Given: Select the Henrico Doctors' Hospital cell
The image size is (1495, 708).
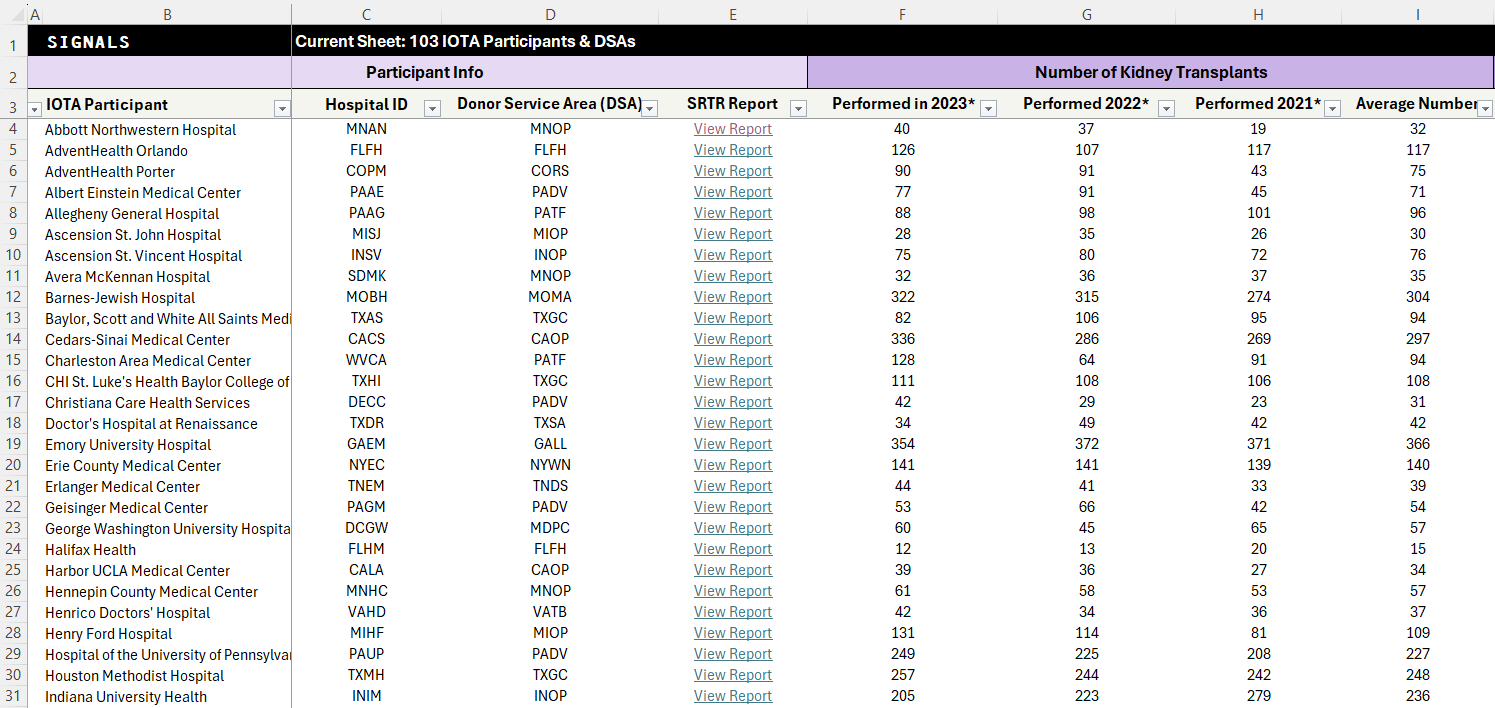Looking at the screenshot, I should click(x=167, y=613).
